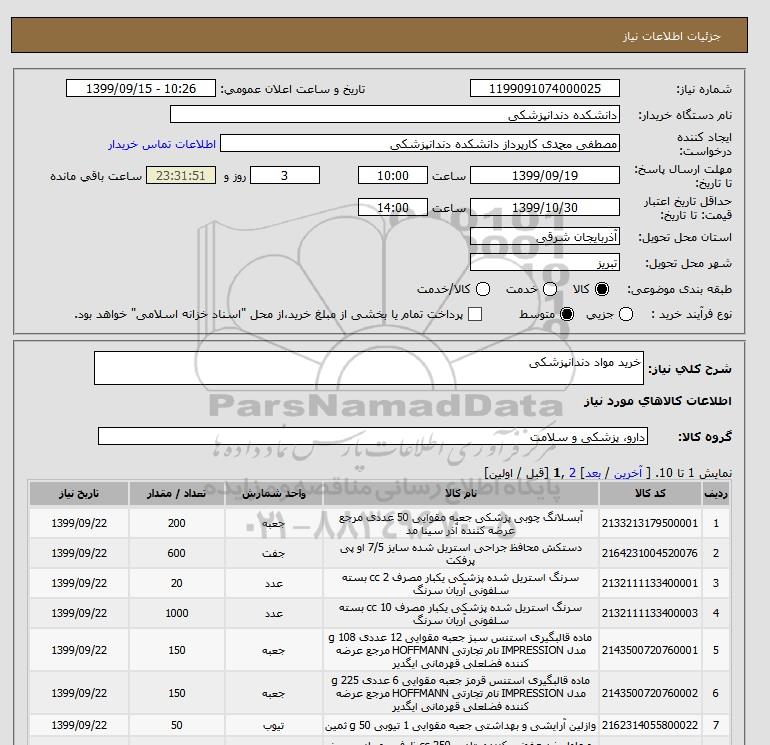Click unit جفت in row 2

pos(274,553)
